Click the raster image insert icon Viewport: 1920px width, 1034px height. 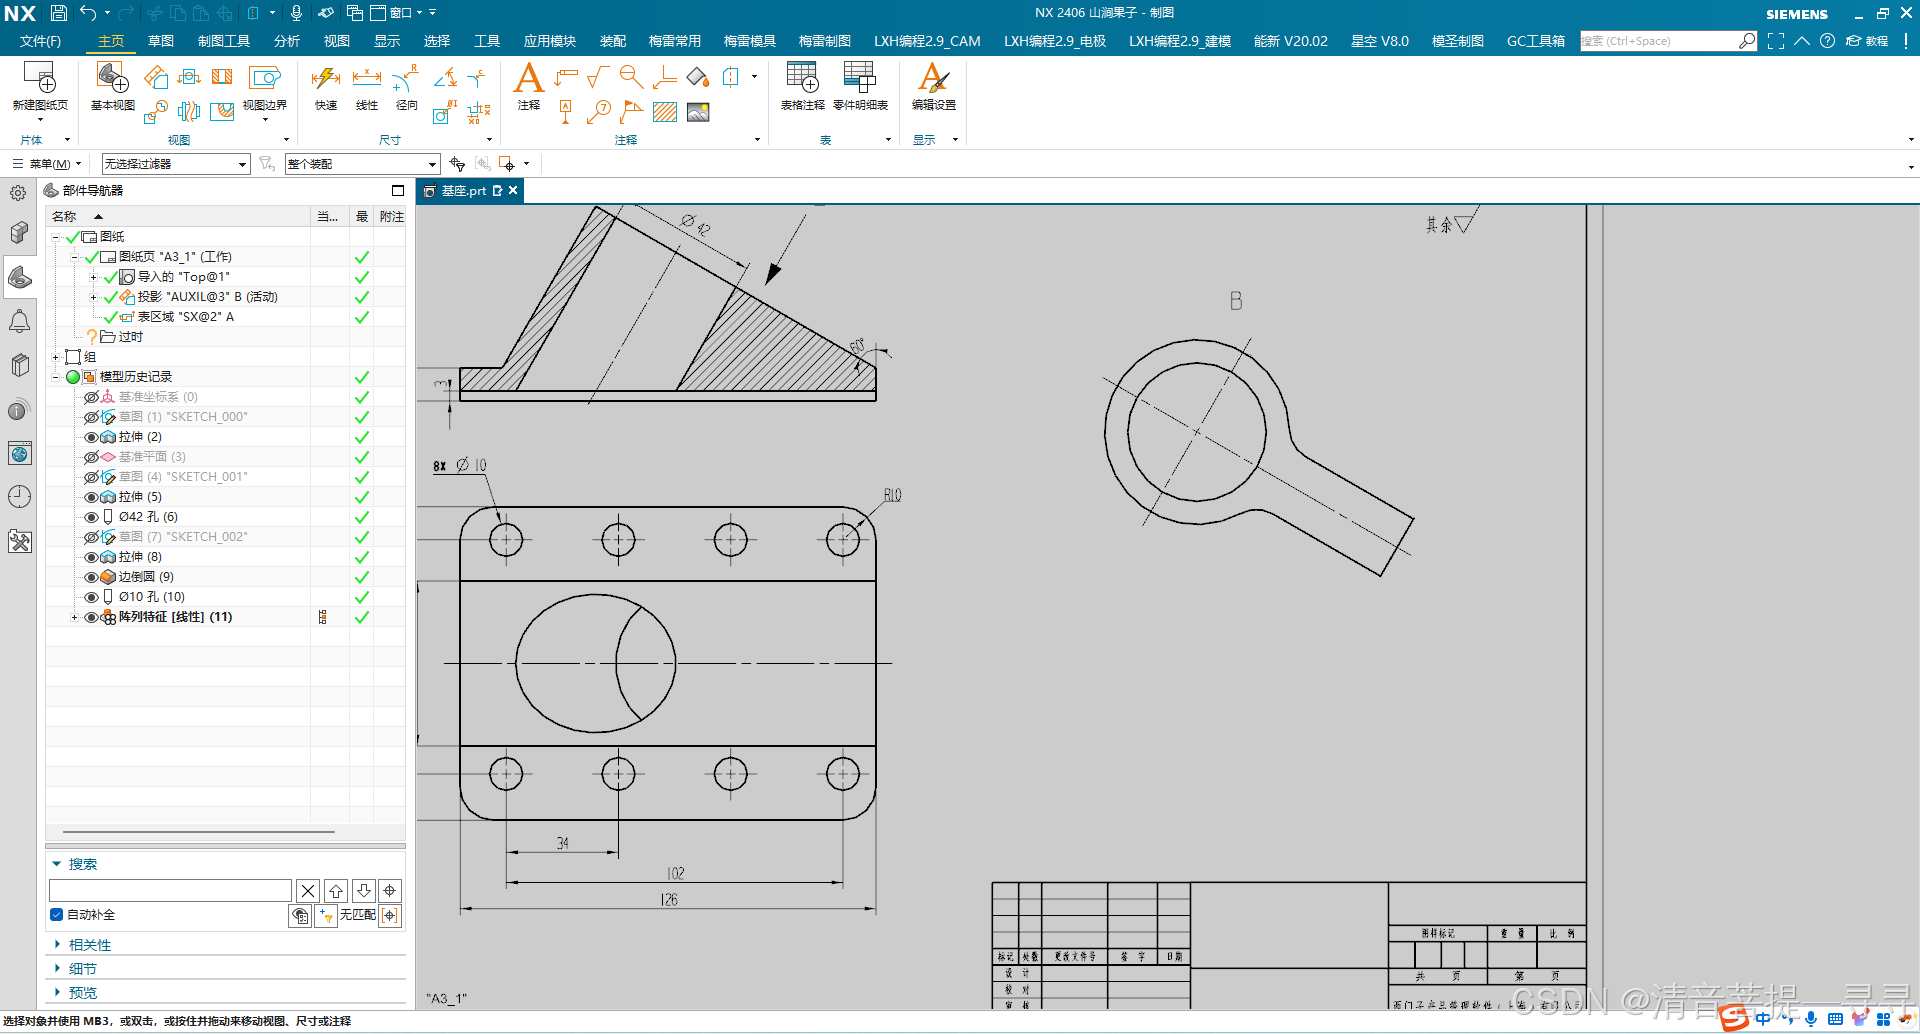[698, 112]
